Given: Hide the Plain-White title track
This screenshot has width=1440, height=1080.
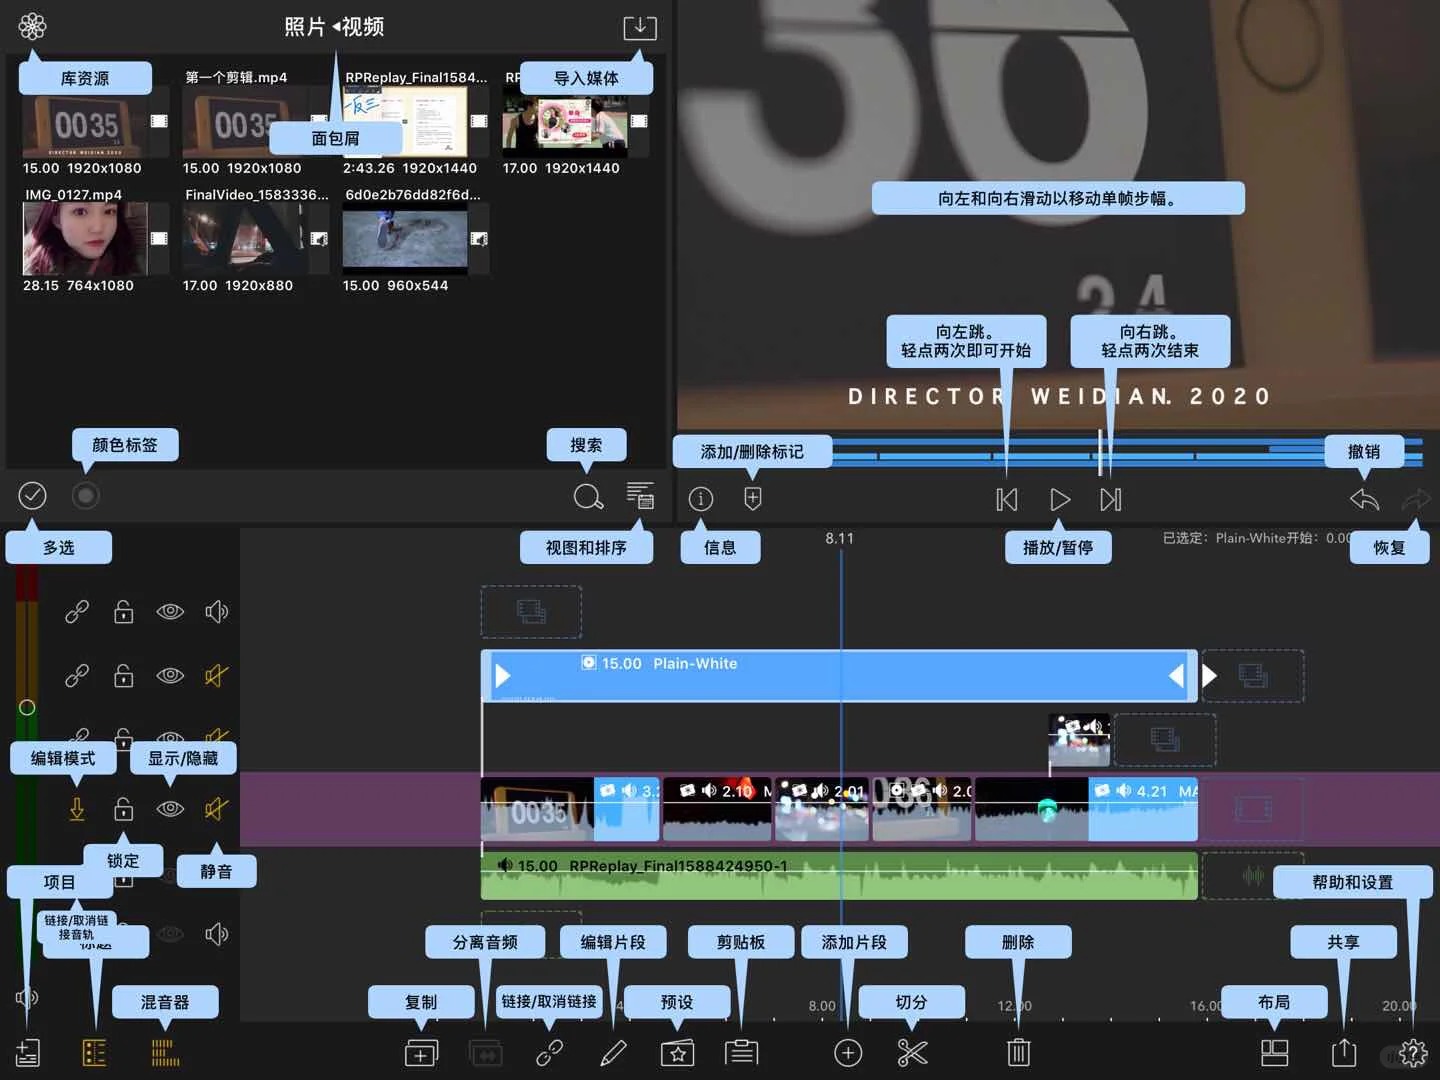Looking at the screenshot, I should coord(170,676).
